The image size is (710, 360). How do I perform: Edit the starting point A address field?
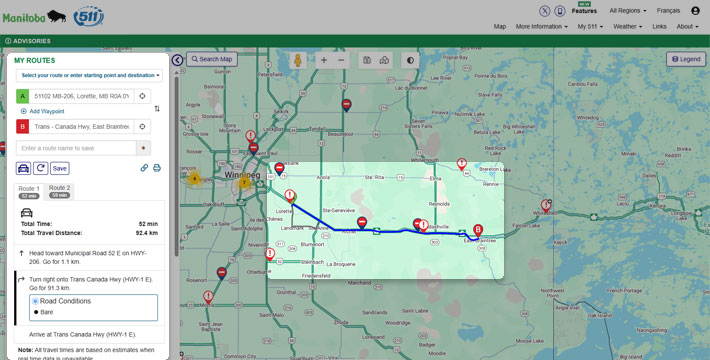coord(82,96)
